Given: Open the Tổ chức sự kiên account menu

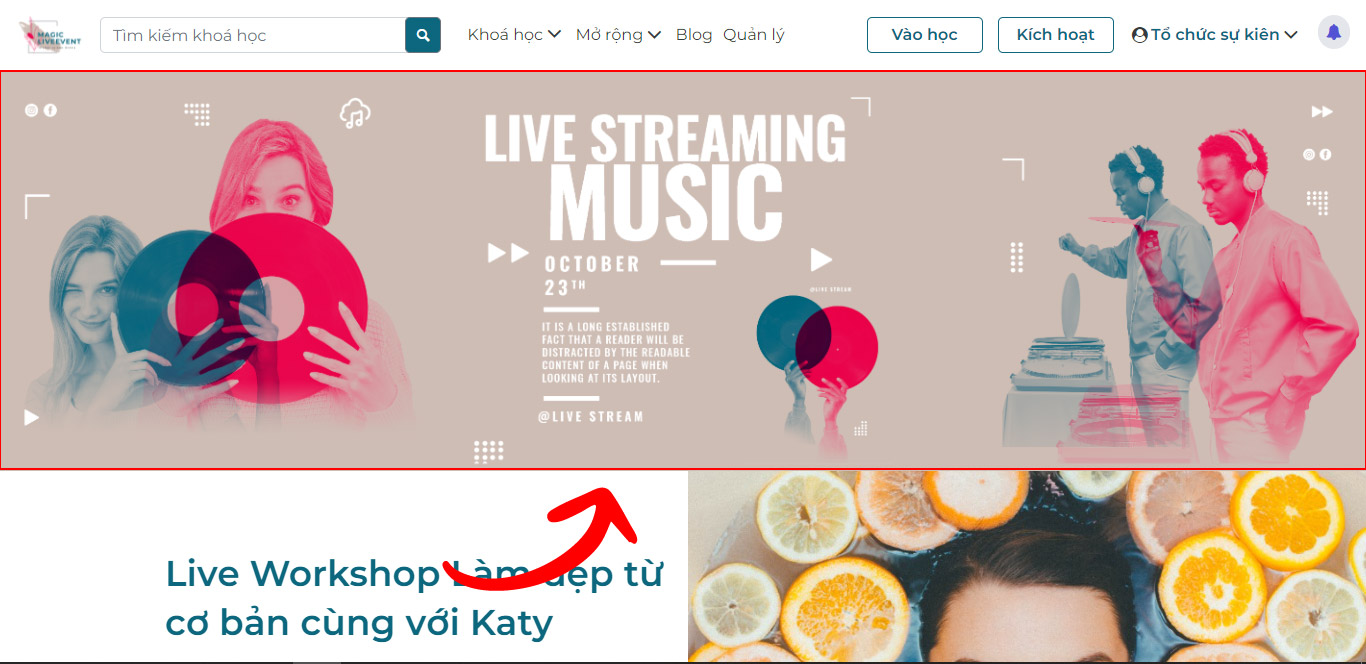Looking at the screenshot, I should 1215,35.
